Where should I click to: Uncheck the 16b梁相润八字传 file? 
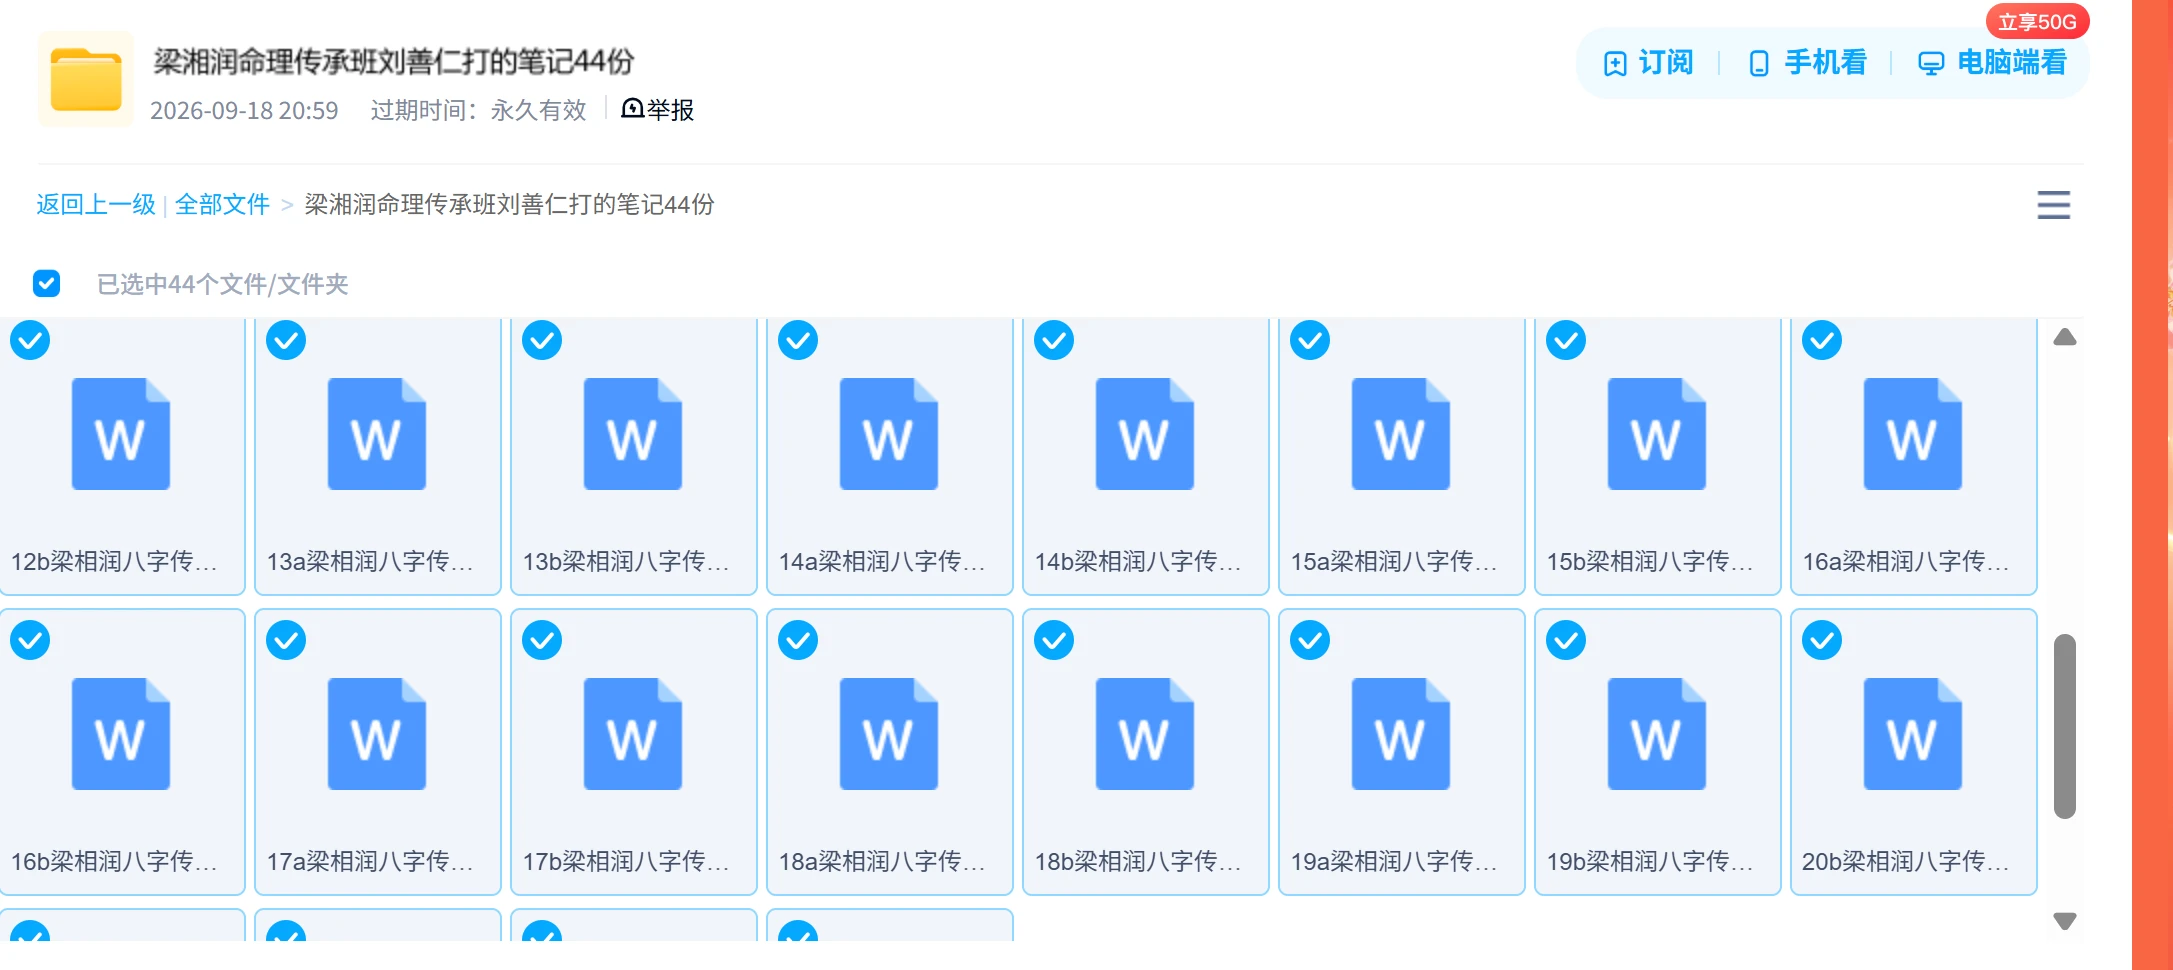click(x=30, y=640)
